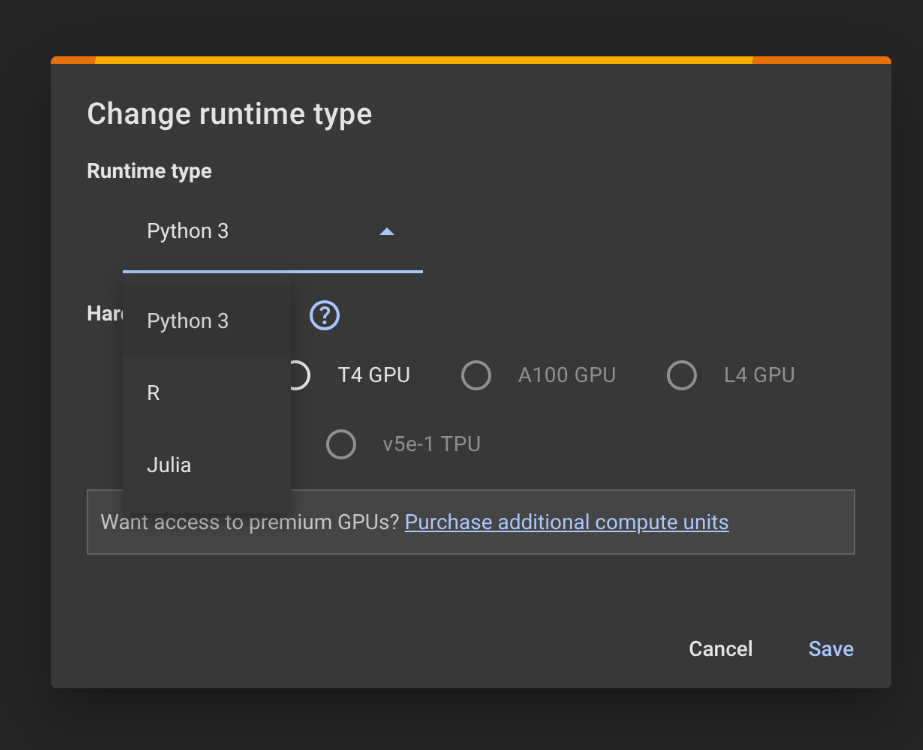Click the orange loading bar atop the dialog
Image resolution: width=923 pixels, height=750 pixels.
tap(470, 60)
